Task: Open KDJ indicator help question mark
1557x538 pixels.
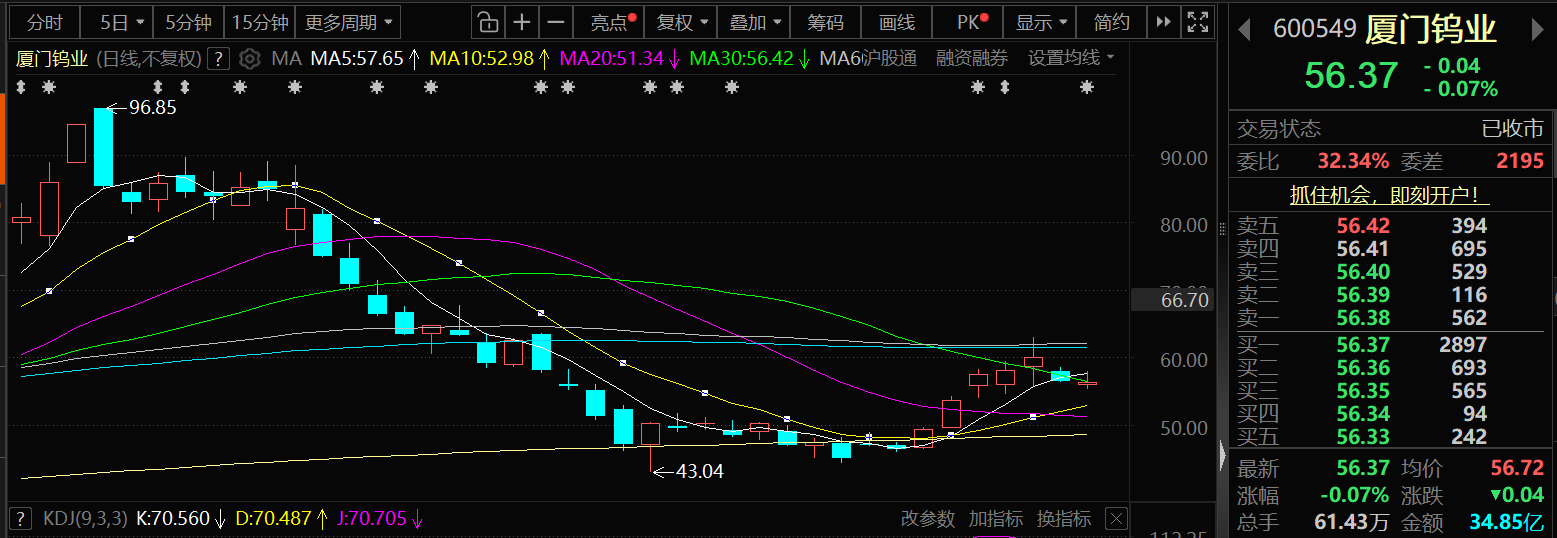Action: click(22, 519)
